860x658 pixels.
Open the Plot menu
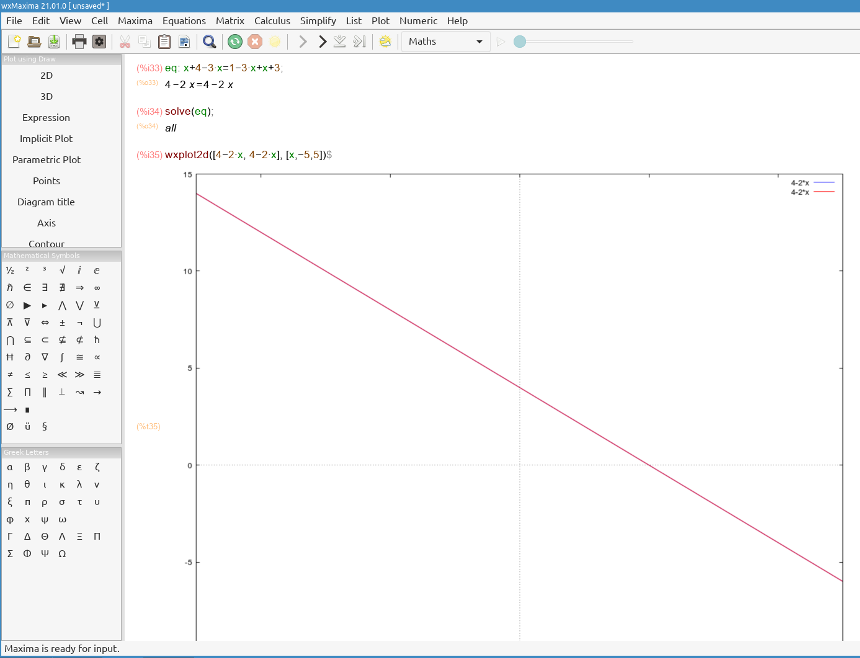pyautogui.click(x=380, y=20)
